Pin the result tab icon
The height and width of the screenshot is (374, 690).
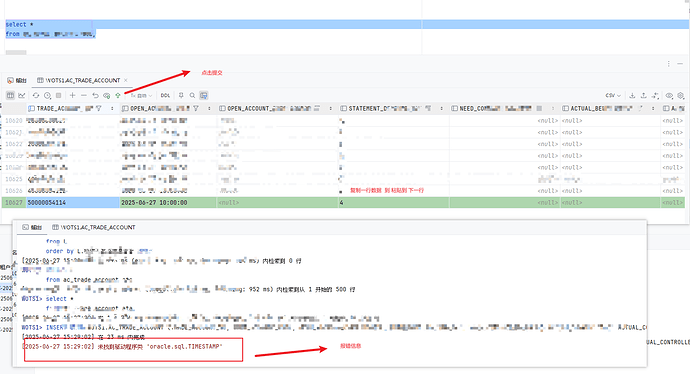[181, 95]
